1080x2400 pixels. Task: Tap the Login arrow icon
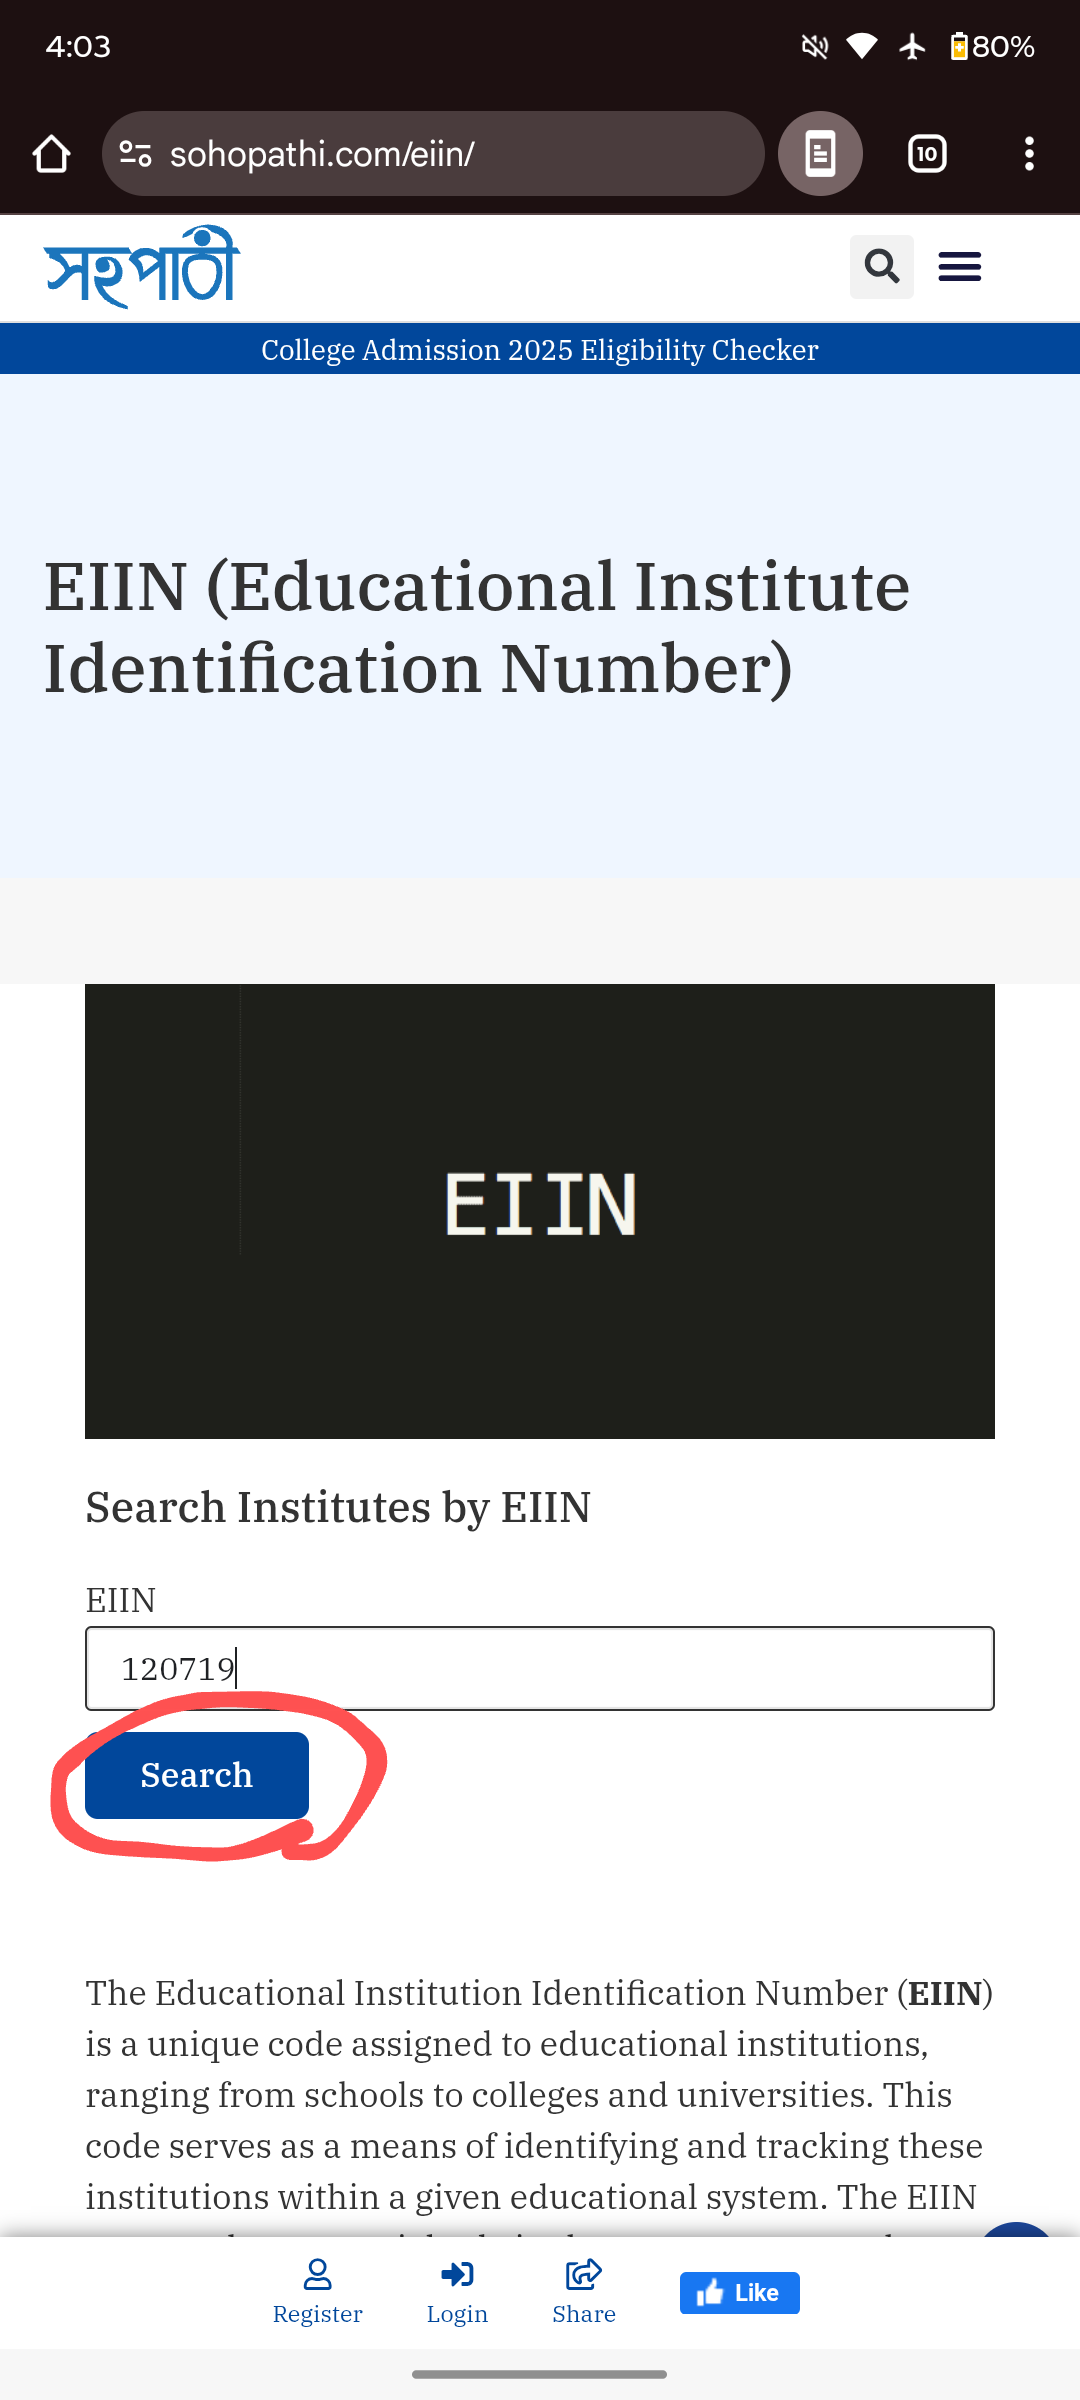pos(457,2276)
